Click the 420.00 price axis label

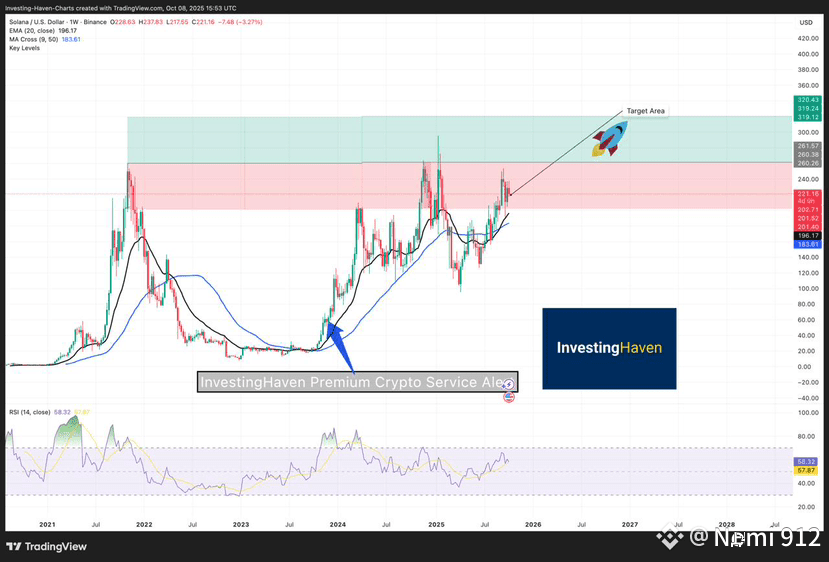(807, 38)
